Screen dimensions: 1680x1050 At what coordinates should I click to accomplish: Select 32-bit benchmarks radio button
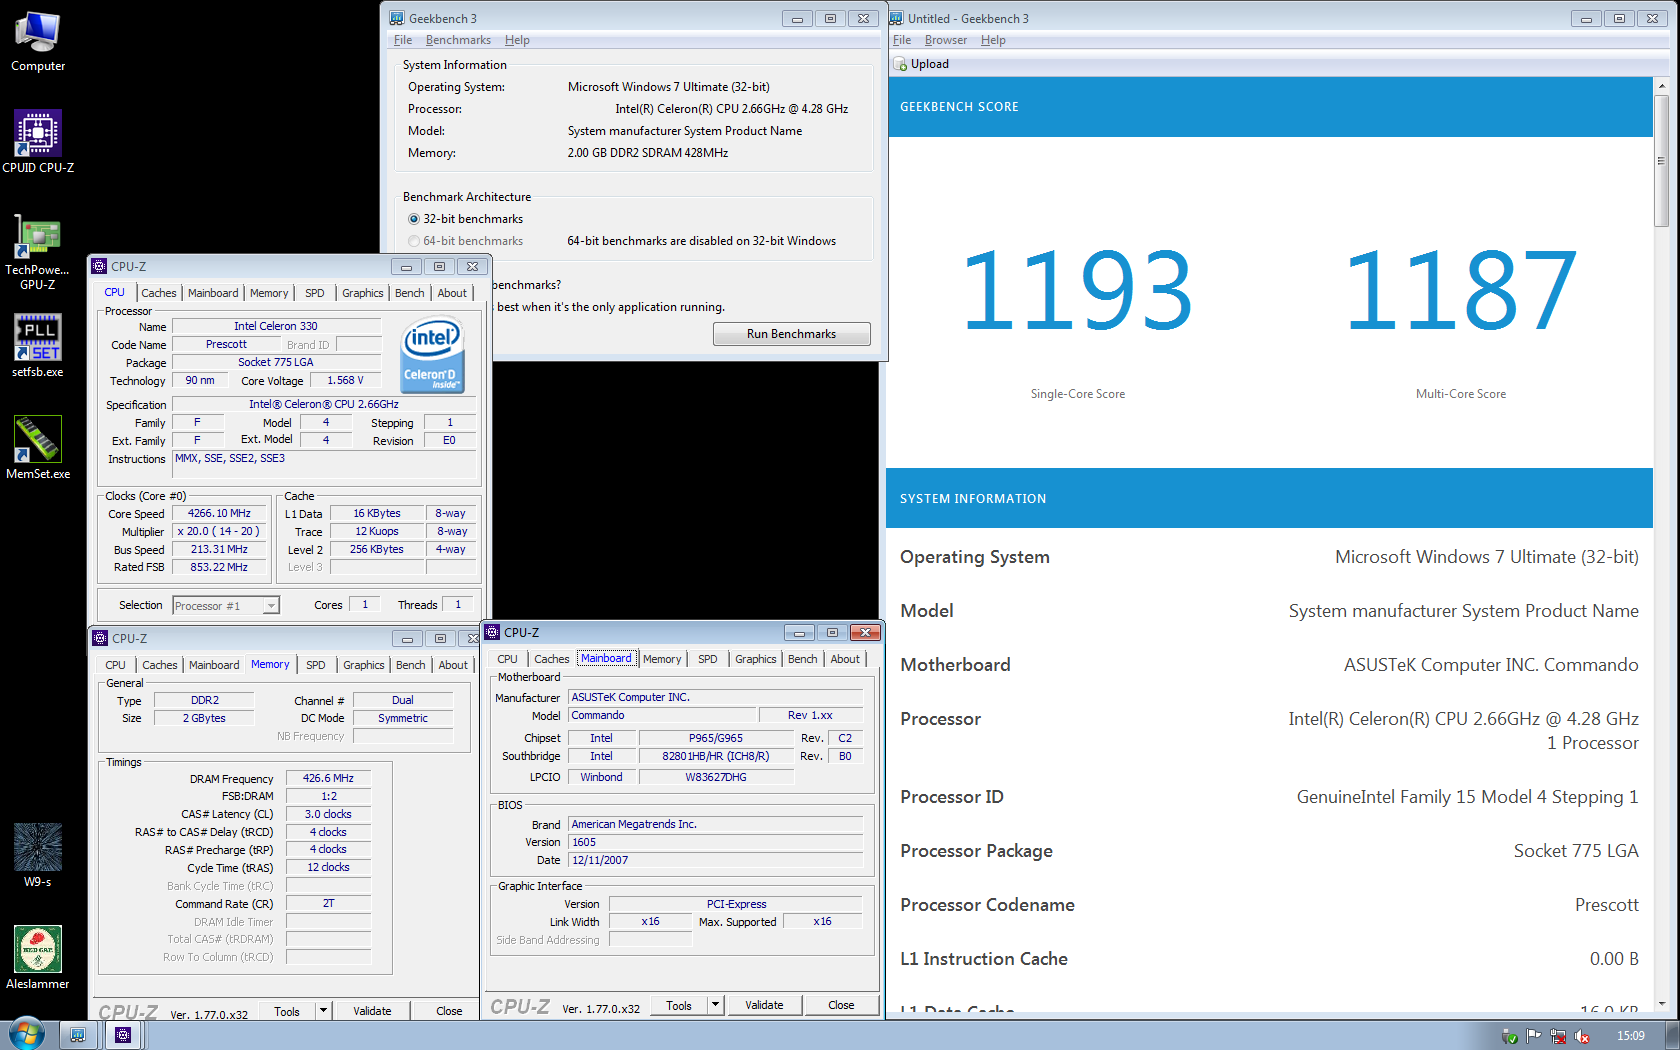point(414,219)
